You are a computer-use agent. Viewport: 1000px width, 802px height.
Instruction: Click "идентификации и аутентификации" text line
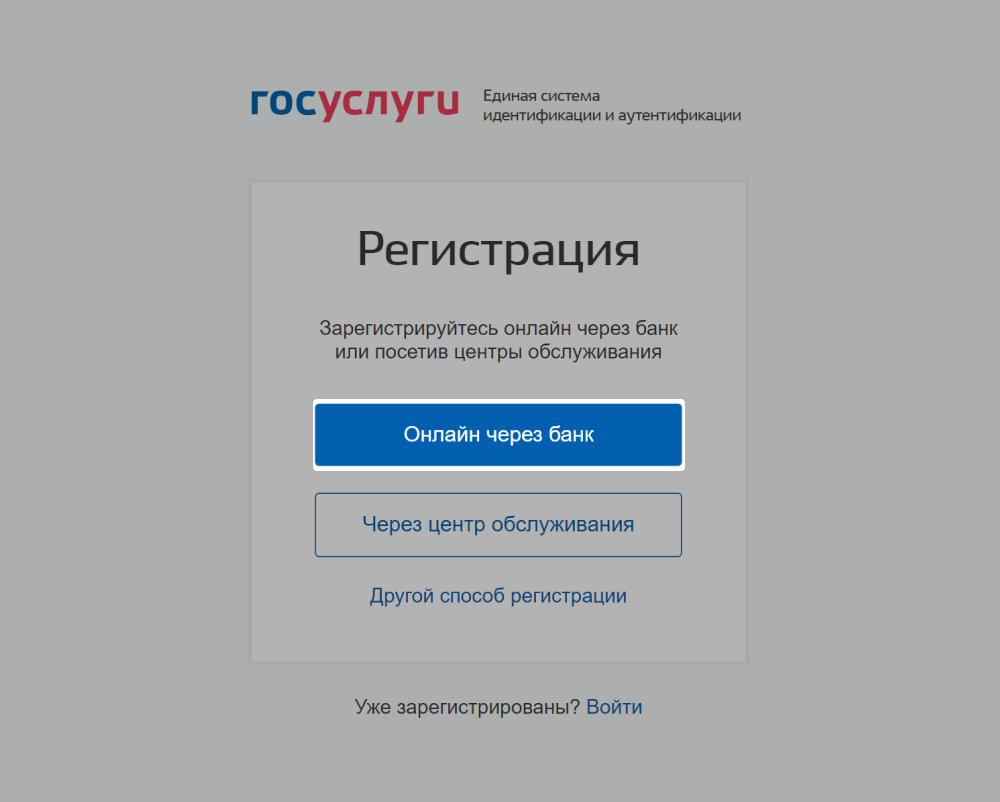tap(612, 115)
